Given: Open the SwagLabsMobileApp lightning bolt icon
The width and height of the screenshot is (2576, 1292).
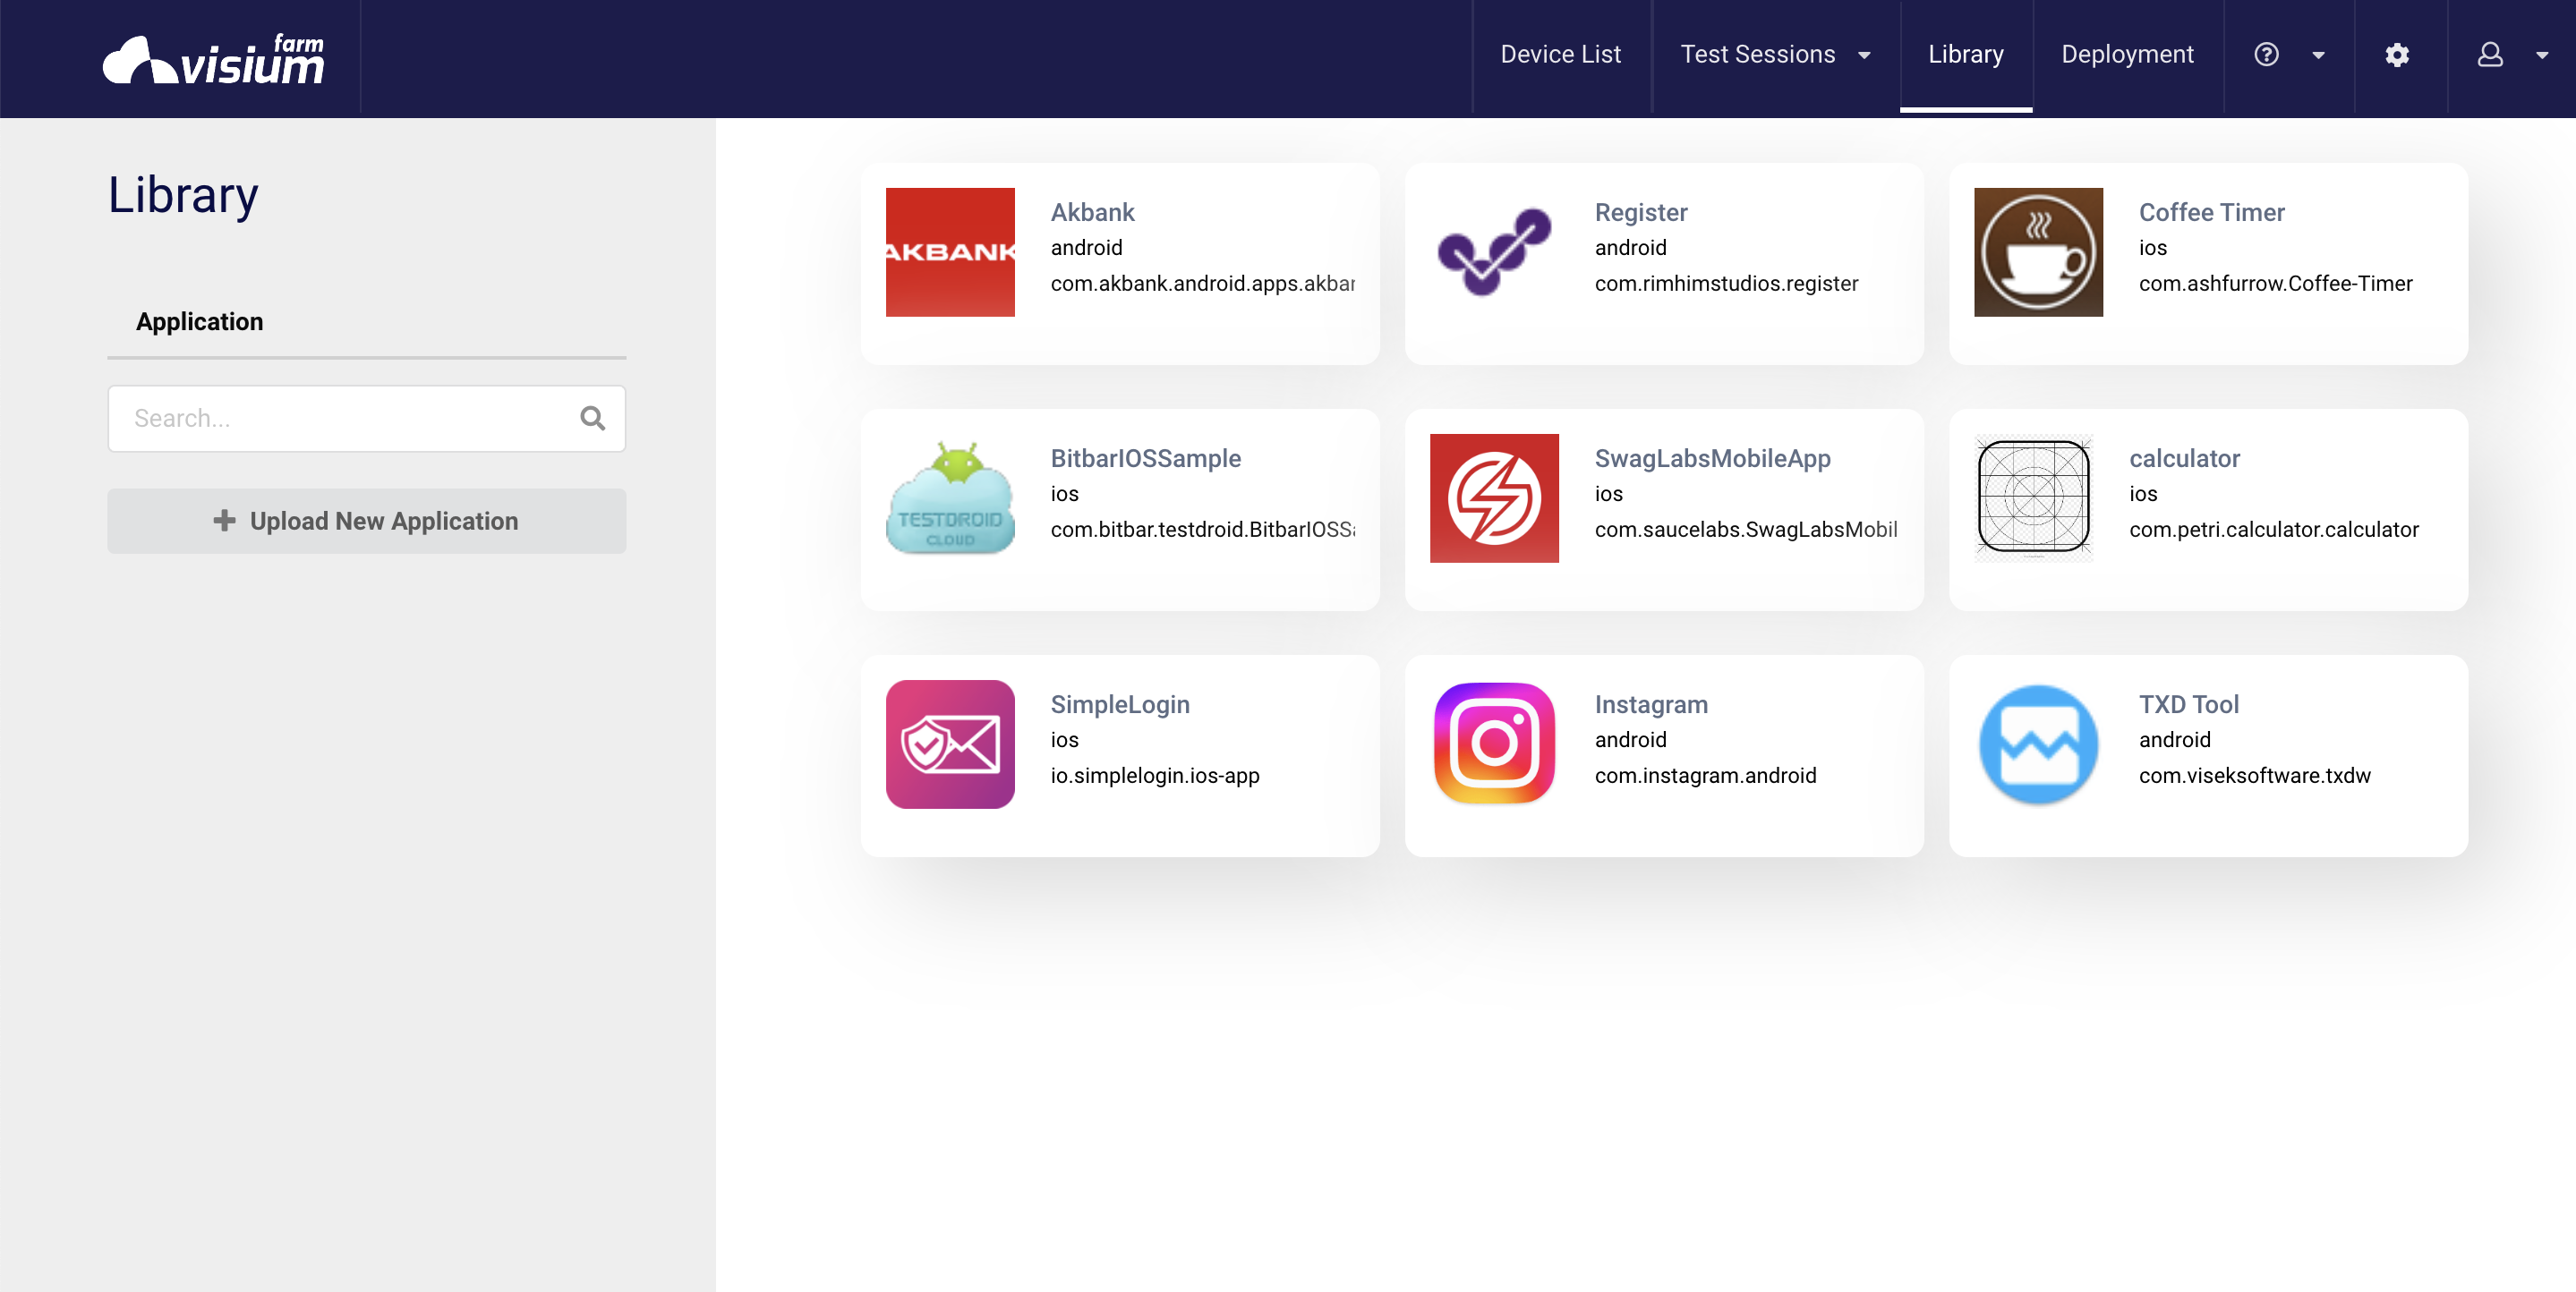Looking at the screenshot, I should (x=1494, y=498).
